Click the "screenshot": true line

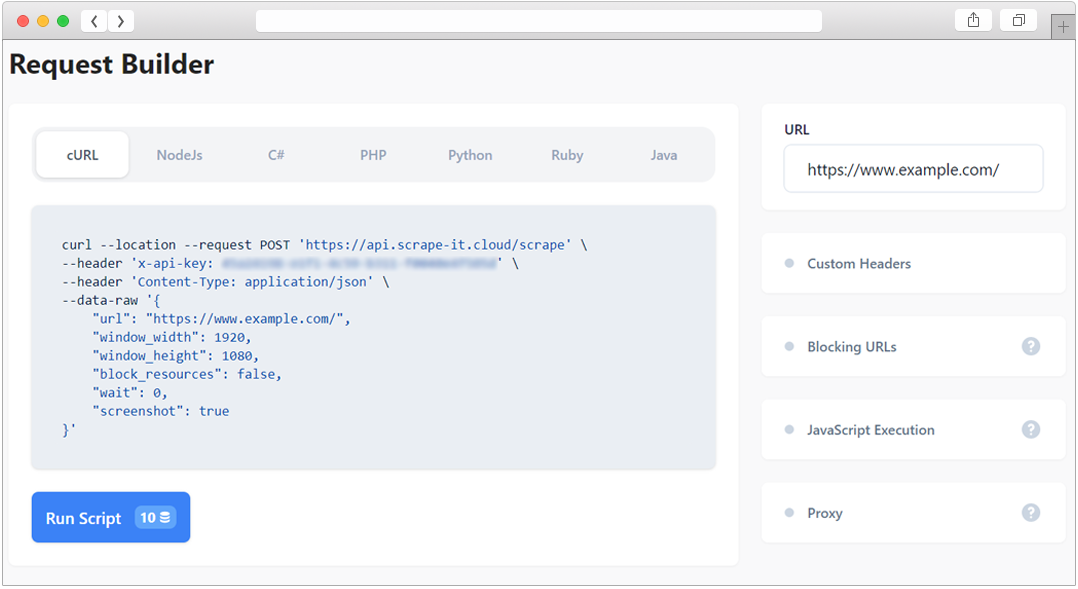161,411
